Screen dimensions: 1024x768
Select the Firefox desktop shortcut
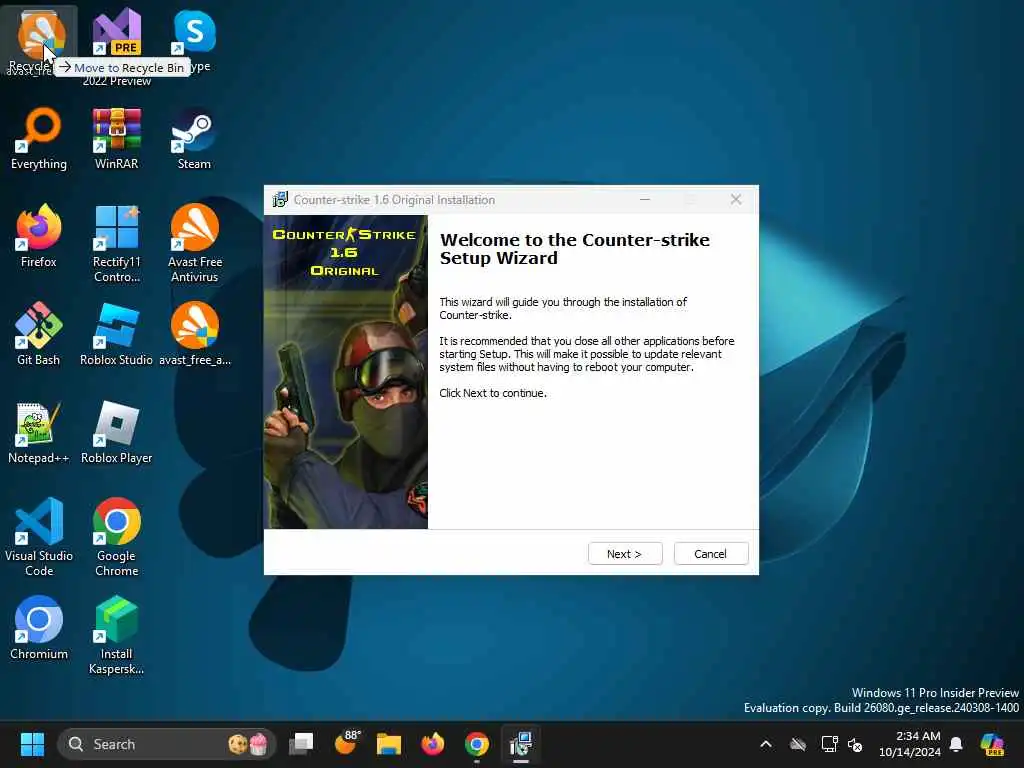pyautogui.click(x=39, y=236)
